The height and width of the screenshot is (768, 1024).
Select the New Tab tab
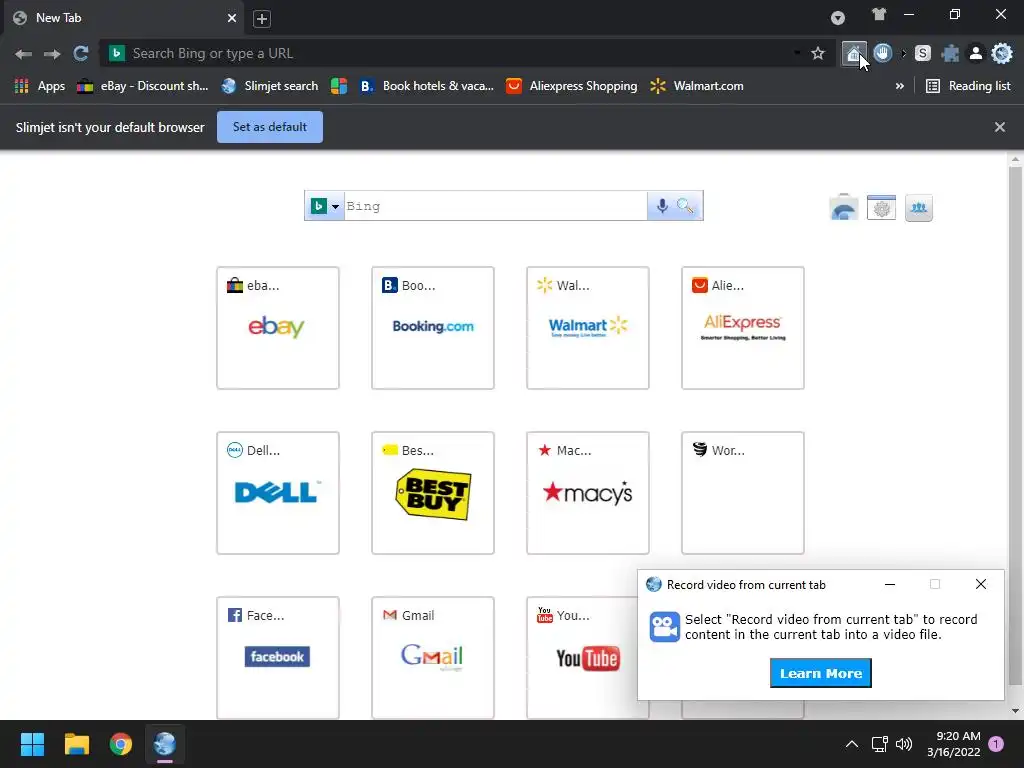(x=125, y=18)
